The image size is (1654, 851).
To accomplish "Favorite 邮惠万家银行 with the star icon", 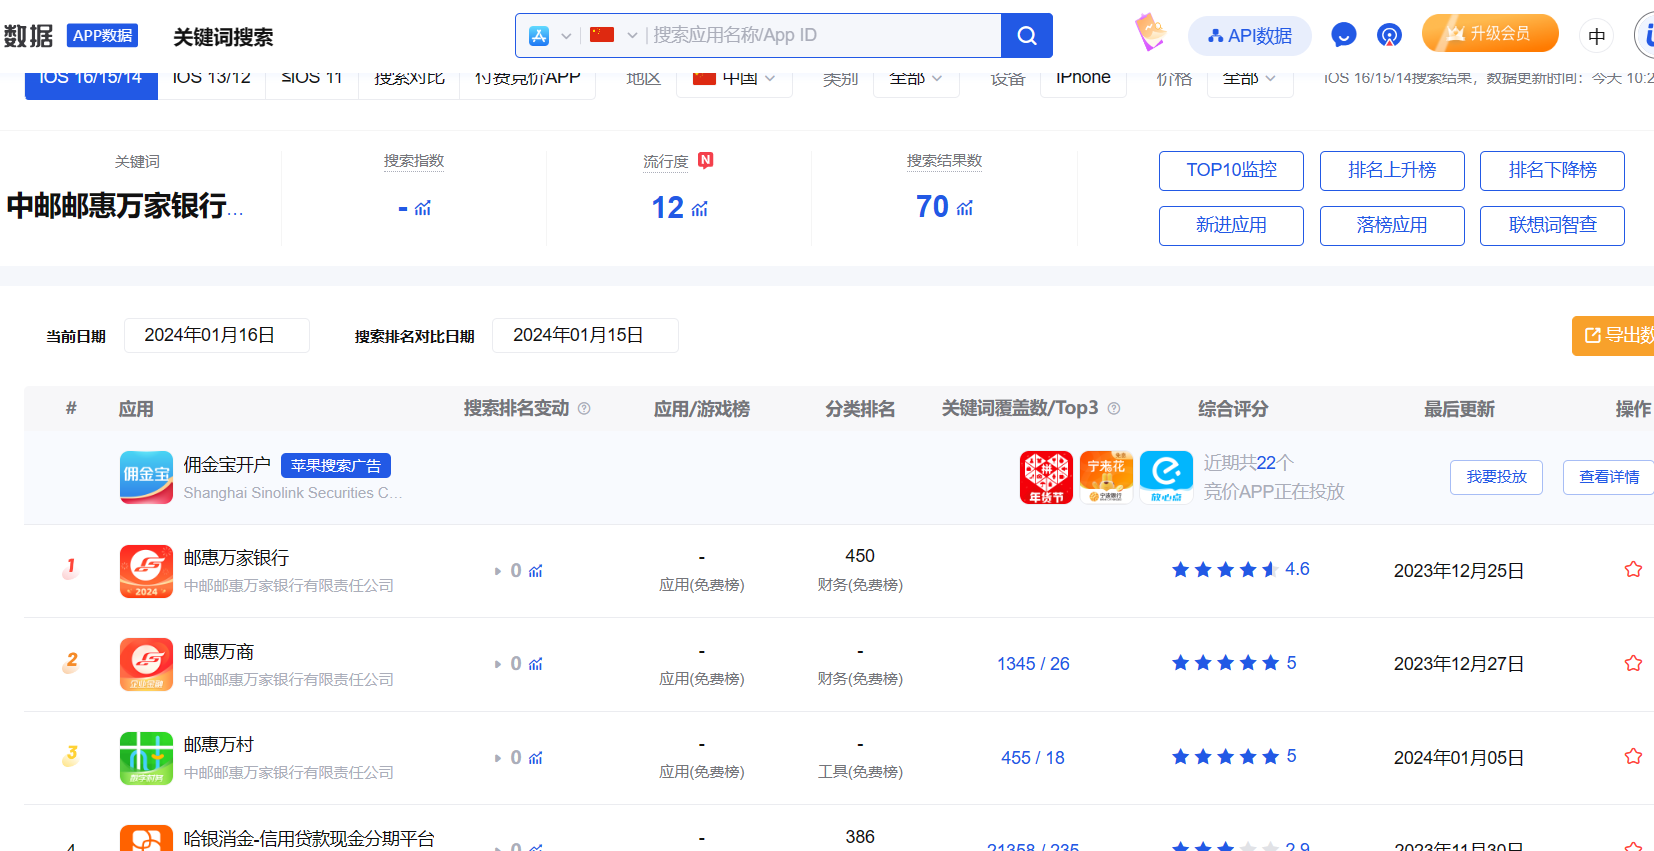I will click(x=1633, y=570).
